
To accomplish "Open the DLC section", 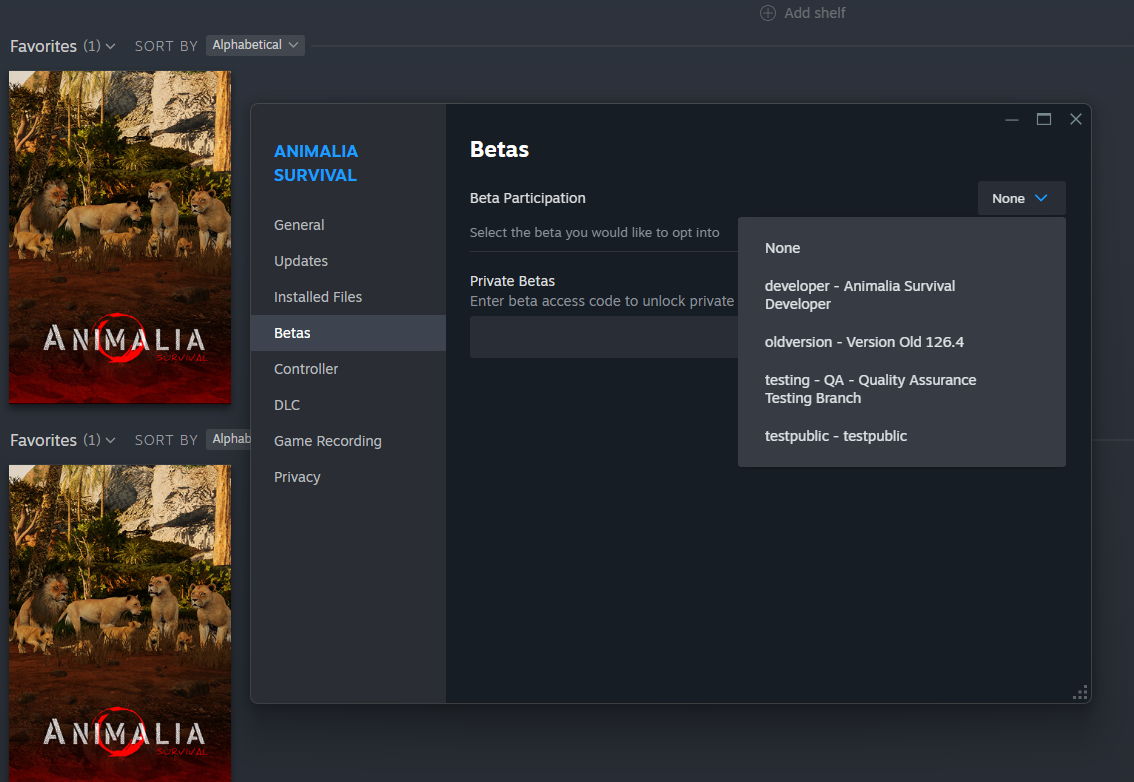I will coord(287,404).
